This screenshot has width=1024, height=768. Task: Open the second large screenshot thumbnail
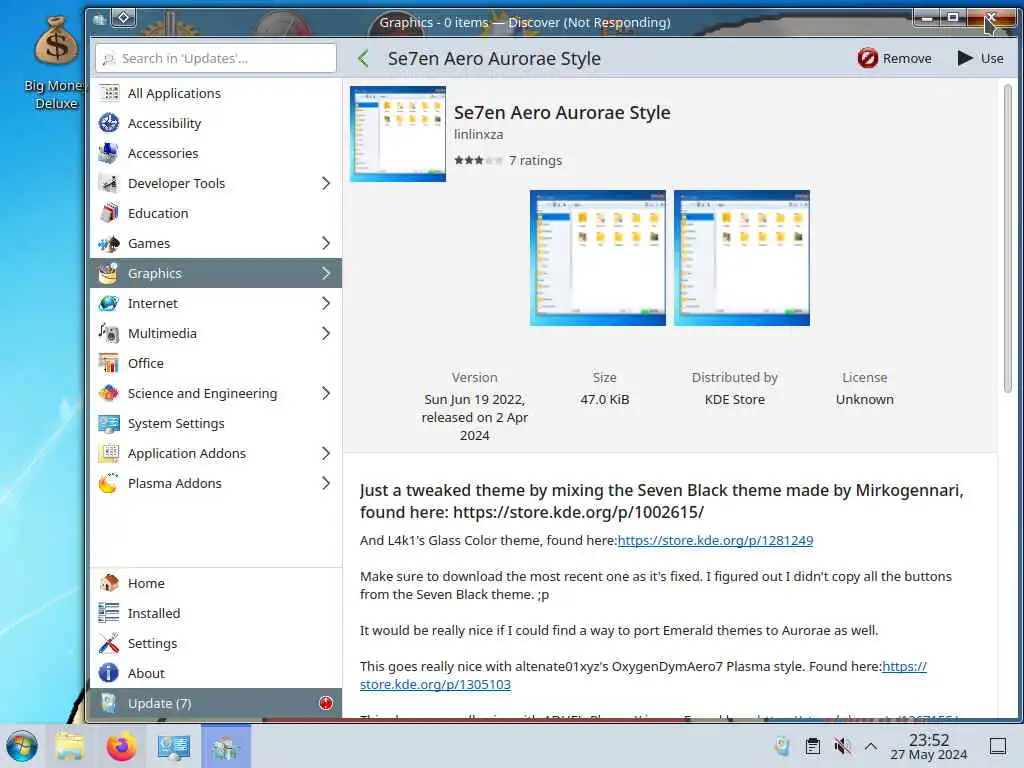(742, 258)
